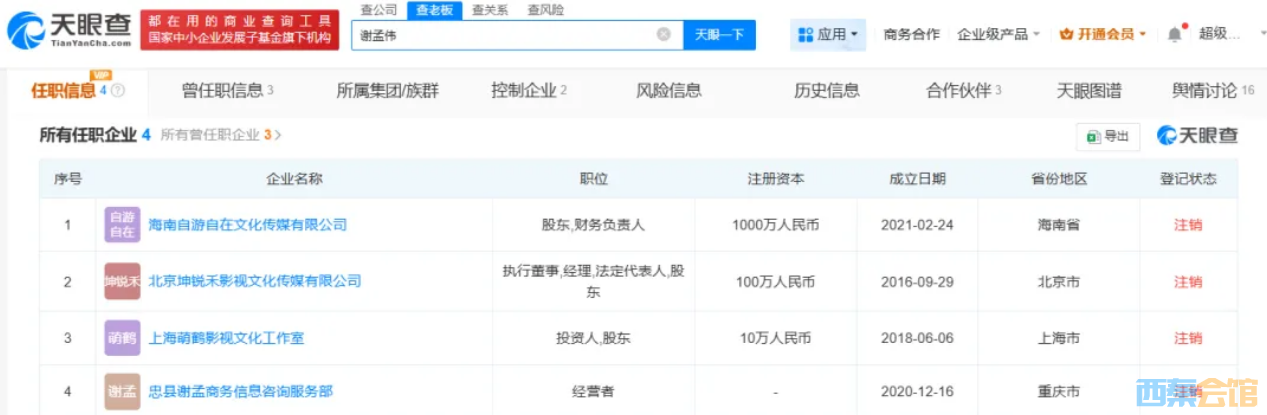Click the date 2021-02-24
The image size is (1267, 415).
917,225
